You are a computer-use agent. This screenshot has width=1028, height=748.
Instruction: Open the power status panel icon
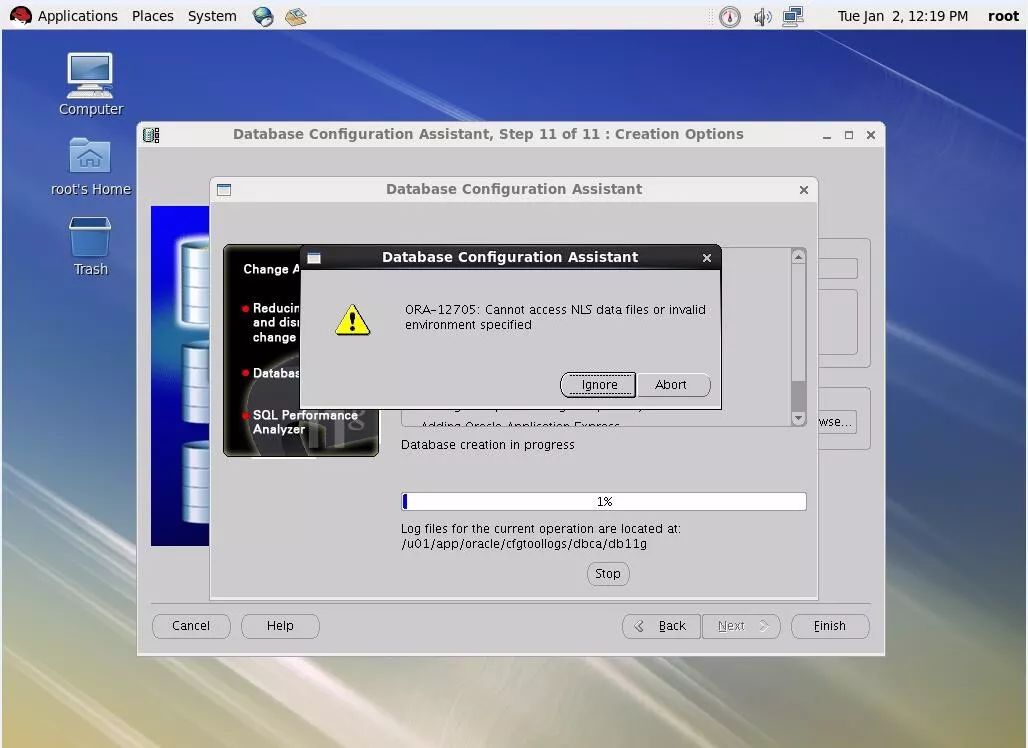(x=729, y=16)
